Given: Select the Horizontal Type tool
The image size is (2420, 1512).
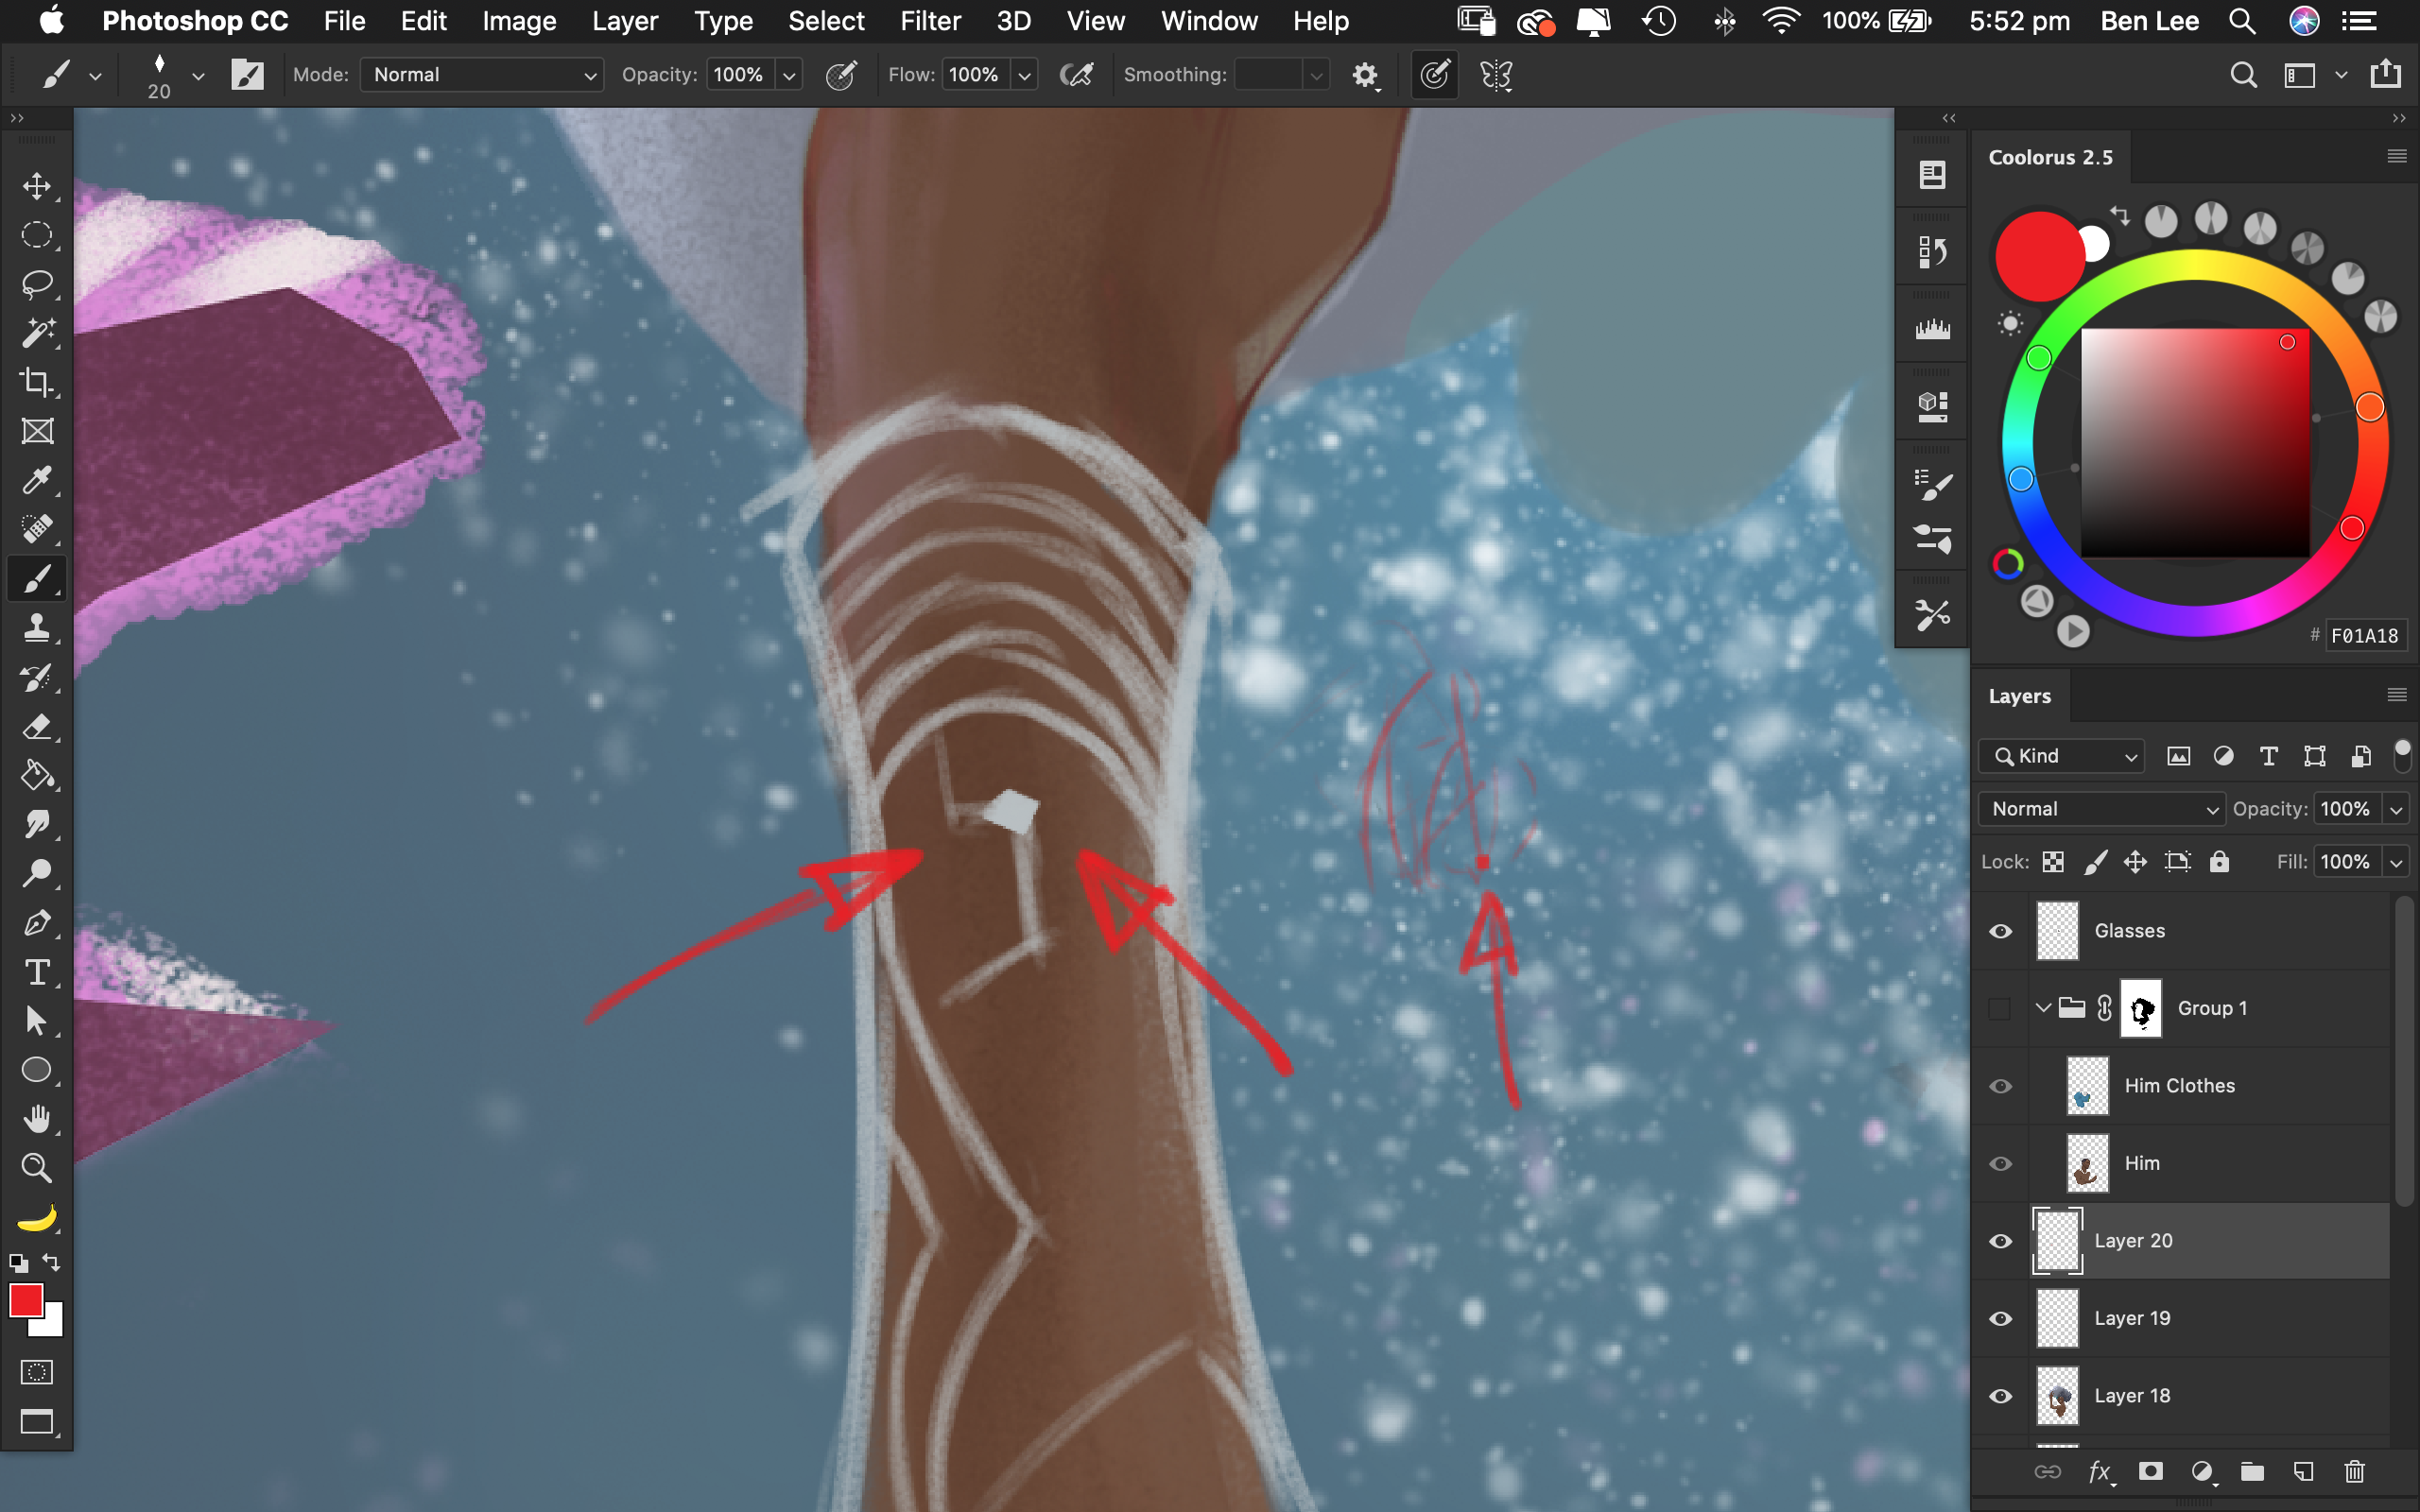Looking at the screenshot, I should (37, 972).
